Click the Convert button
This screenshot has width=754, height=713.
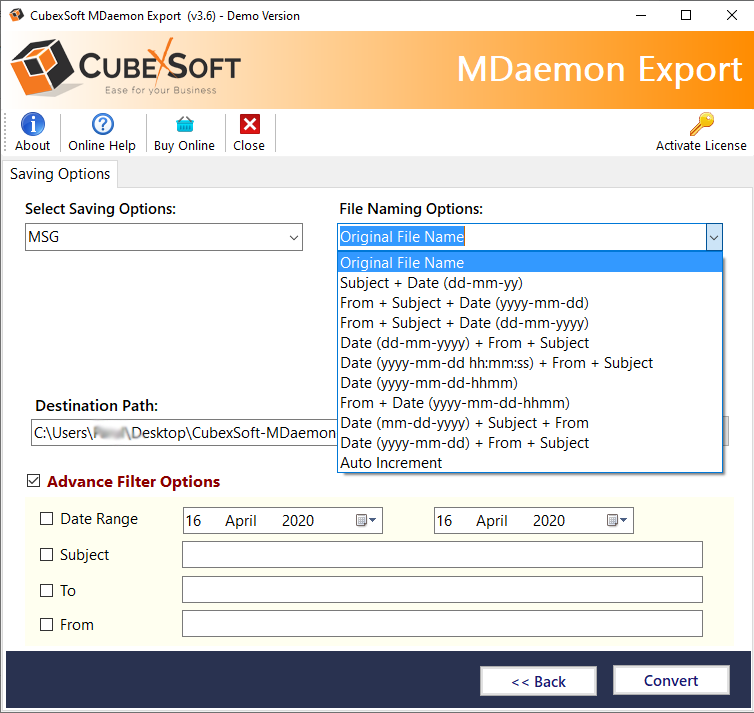pos(671,681)
